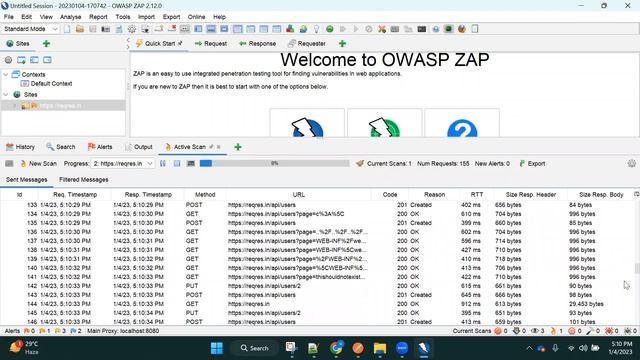Image resolution: width=640 pixels, height=360 pixels.
Task: Open the Analyse menu
Action: tap(71, 17)
